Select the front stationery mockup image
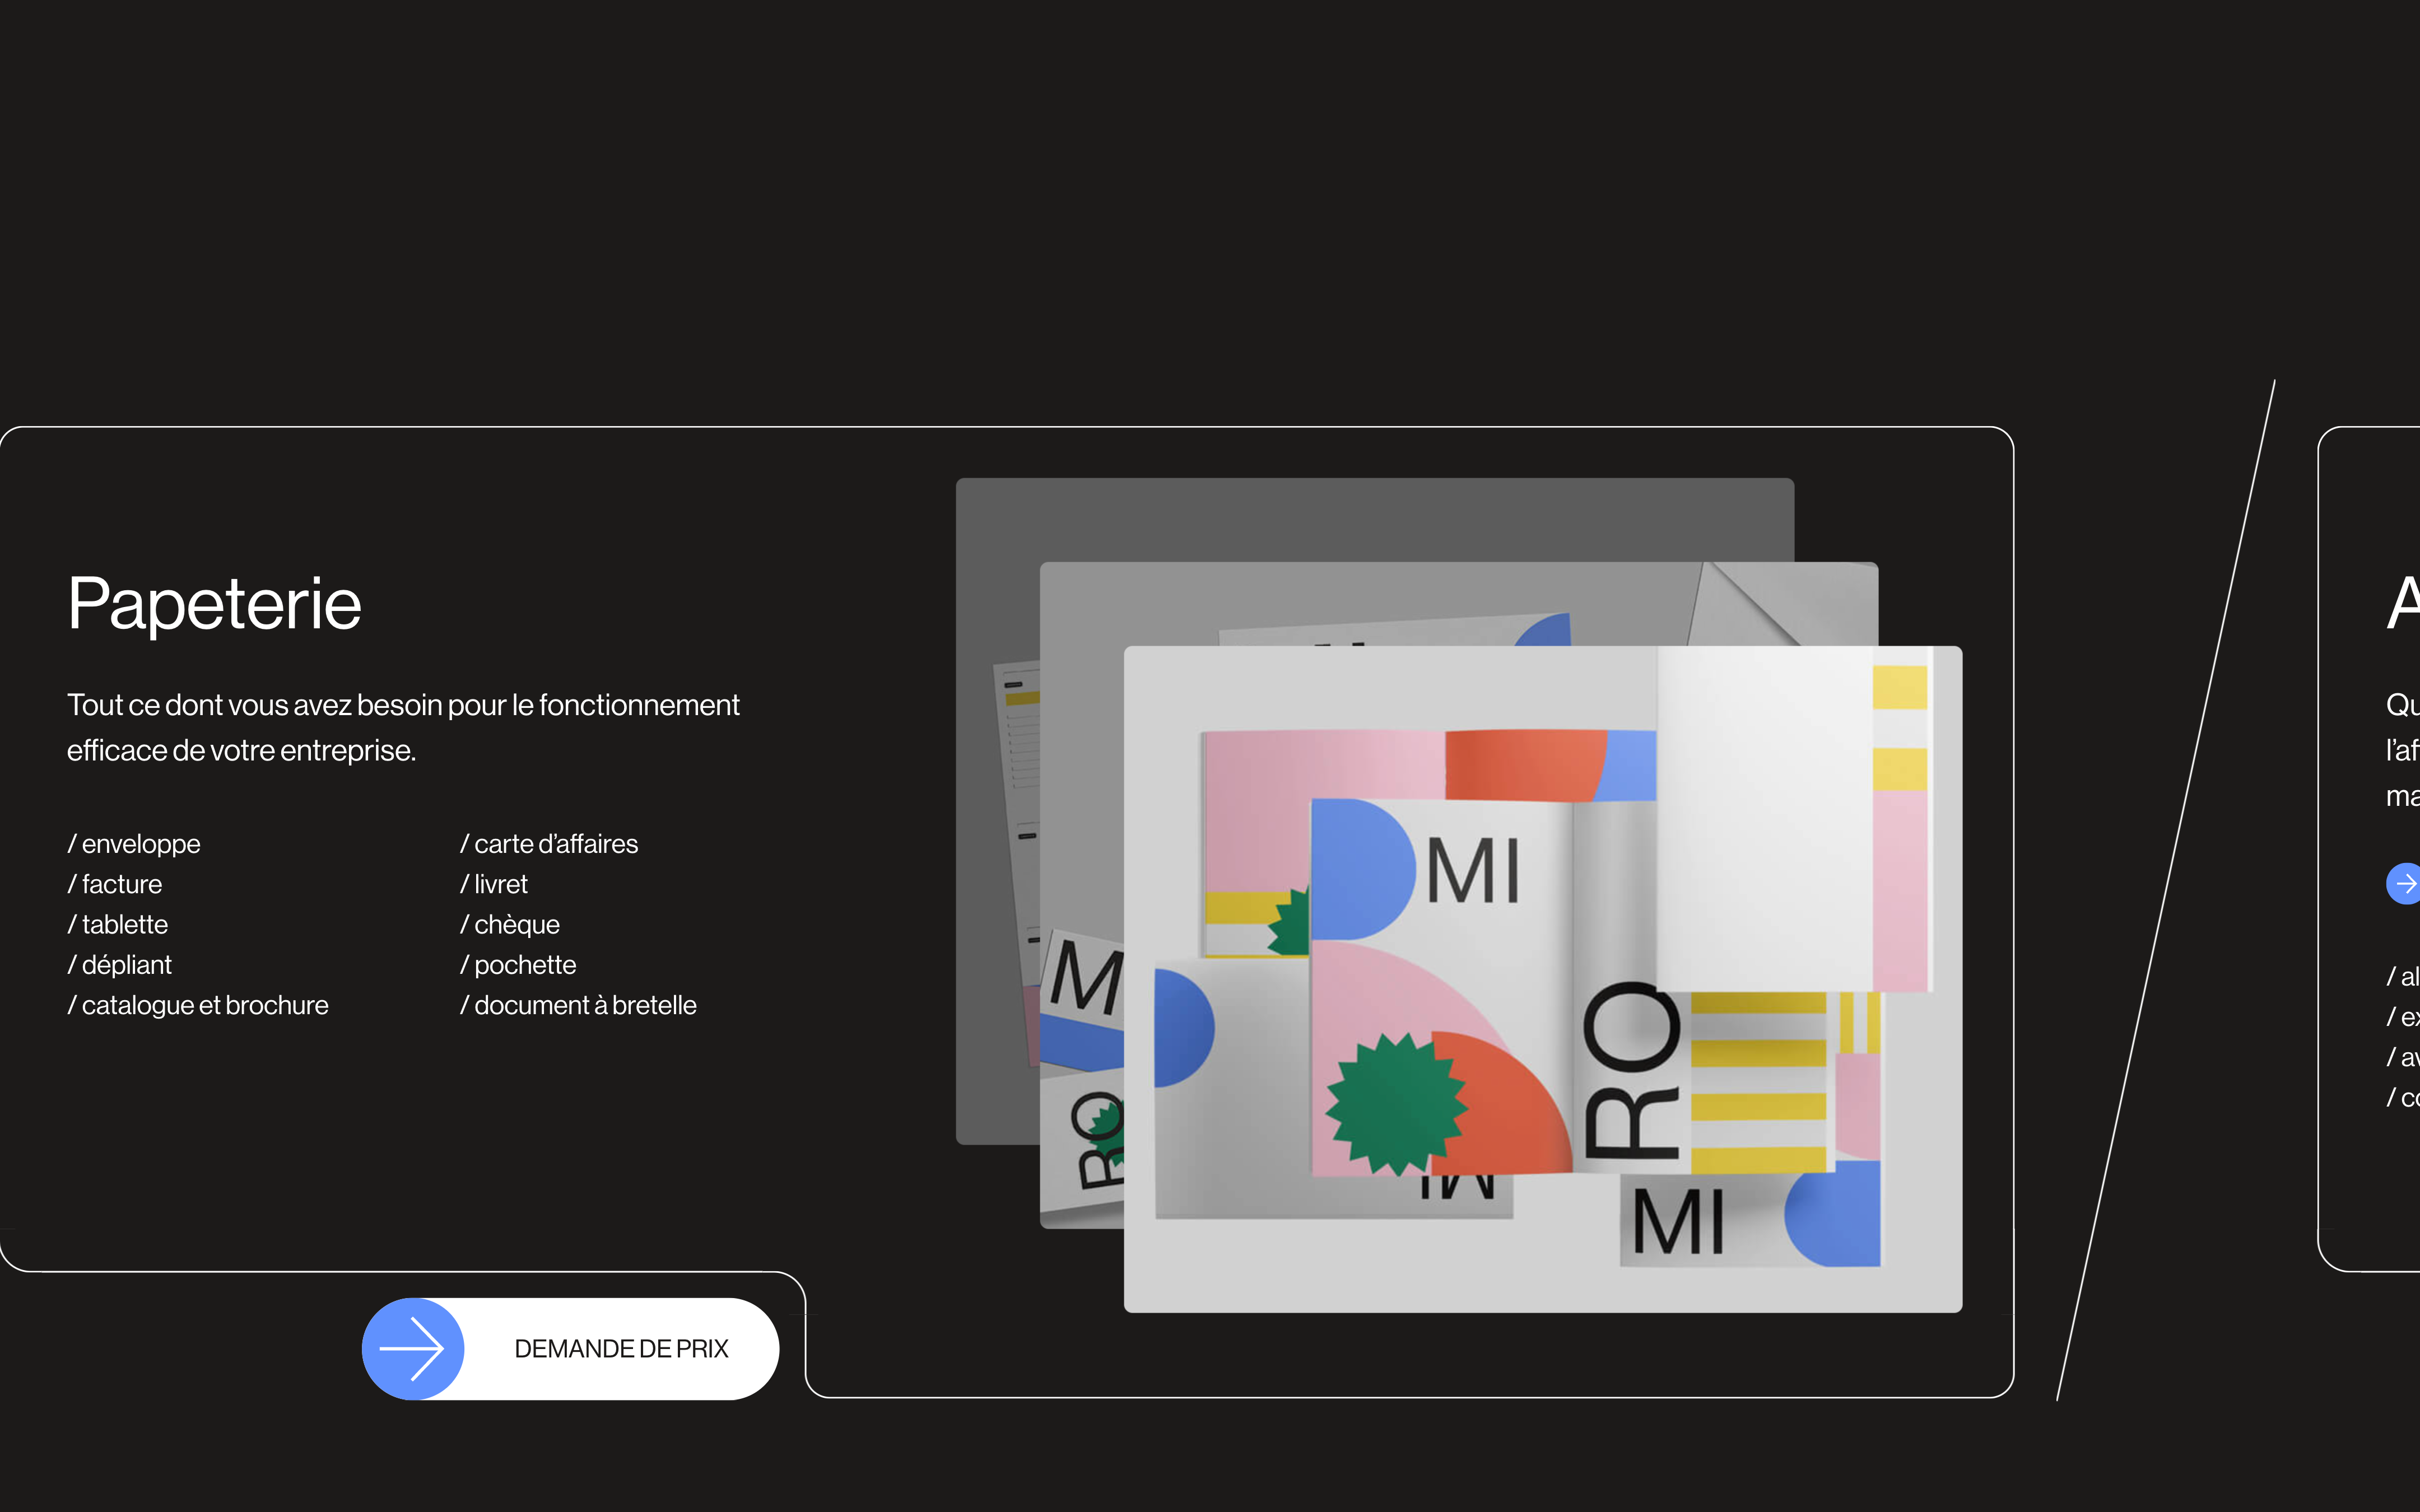 coord(1542,978)
